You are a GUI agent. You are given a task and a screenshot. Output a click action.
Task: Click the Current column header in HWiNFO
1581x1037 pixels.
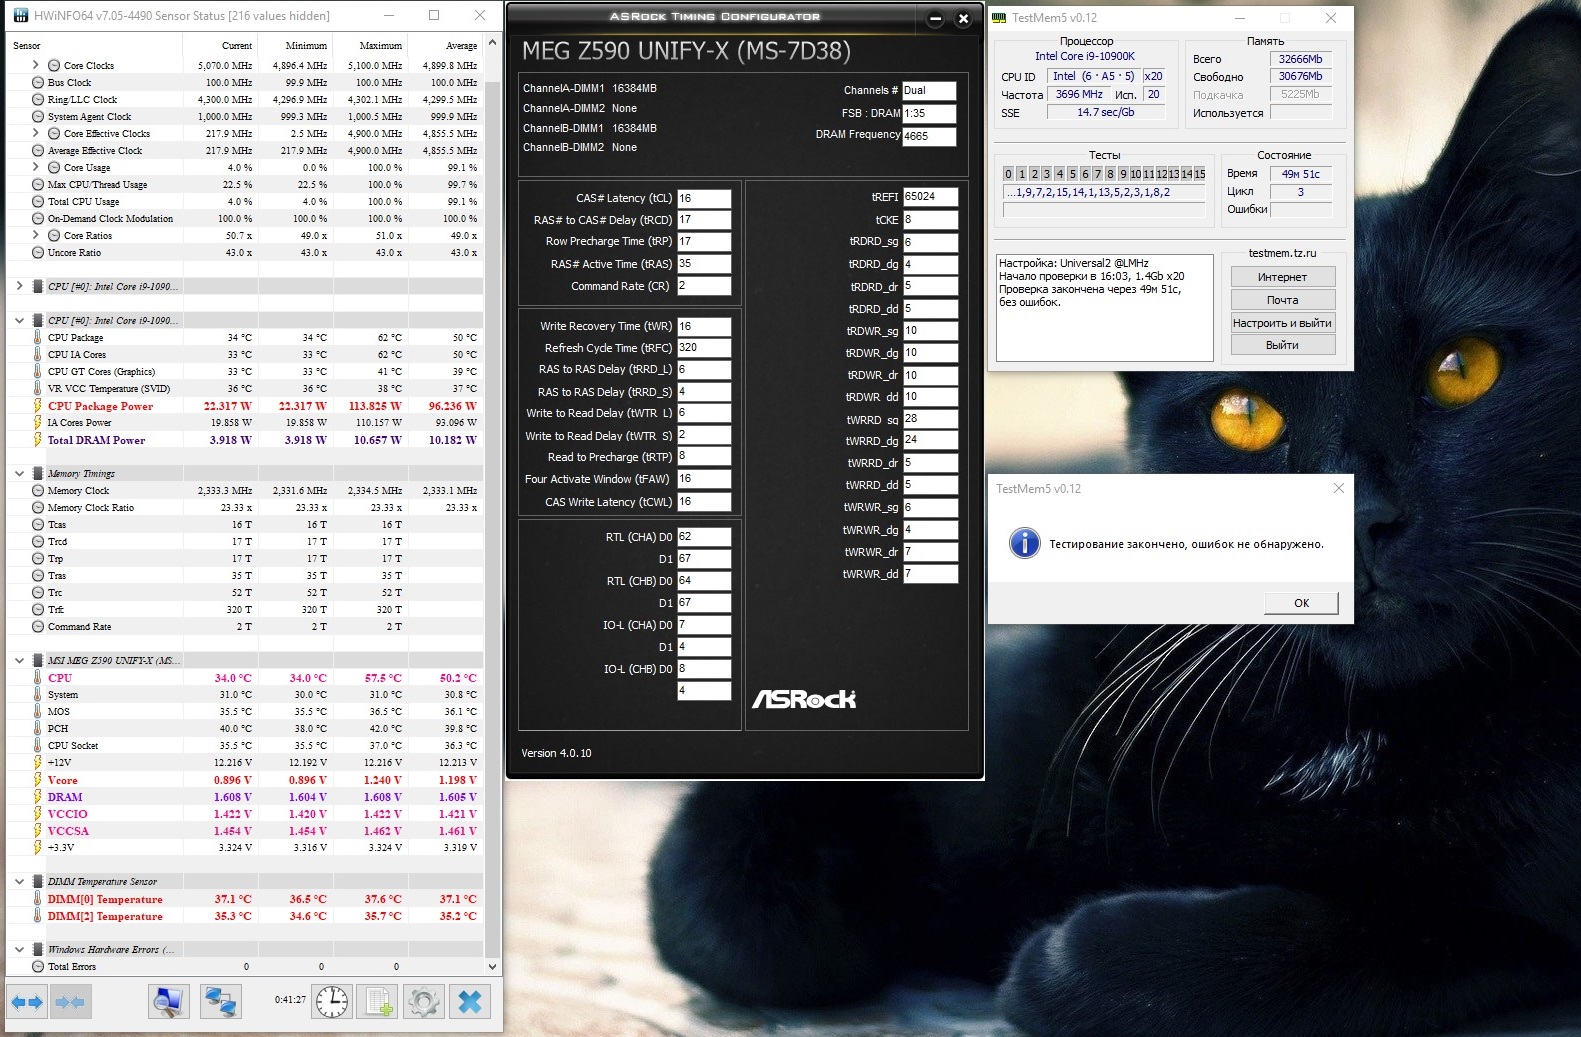[237, 46]
